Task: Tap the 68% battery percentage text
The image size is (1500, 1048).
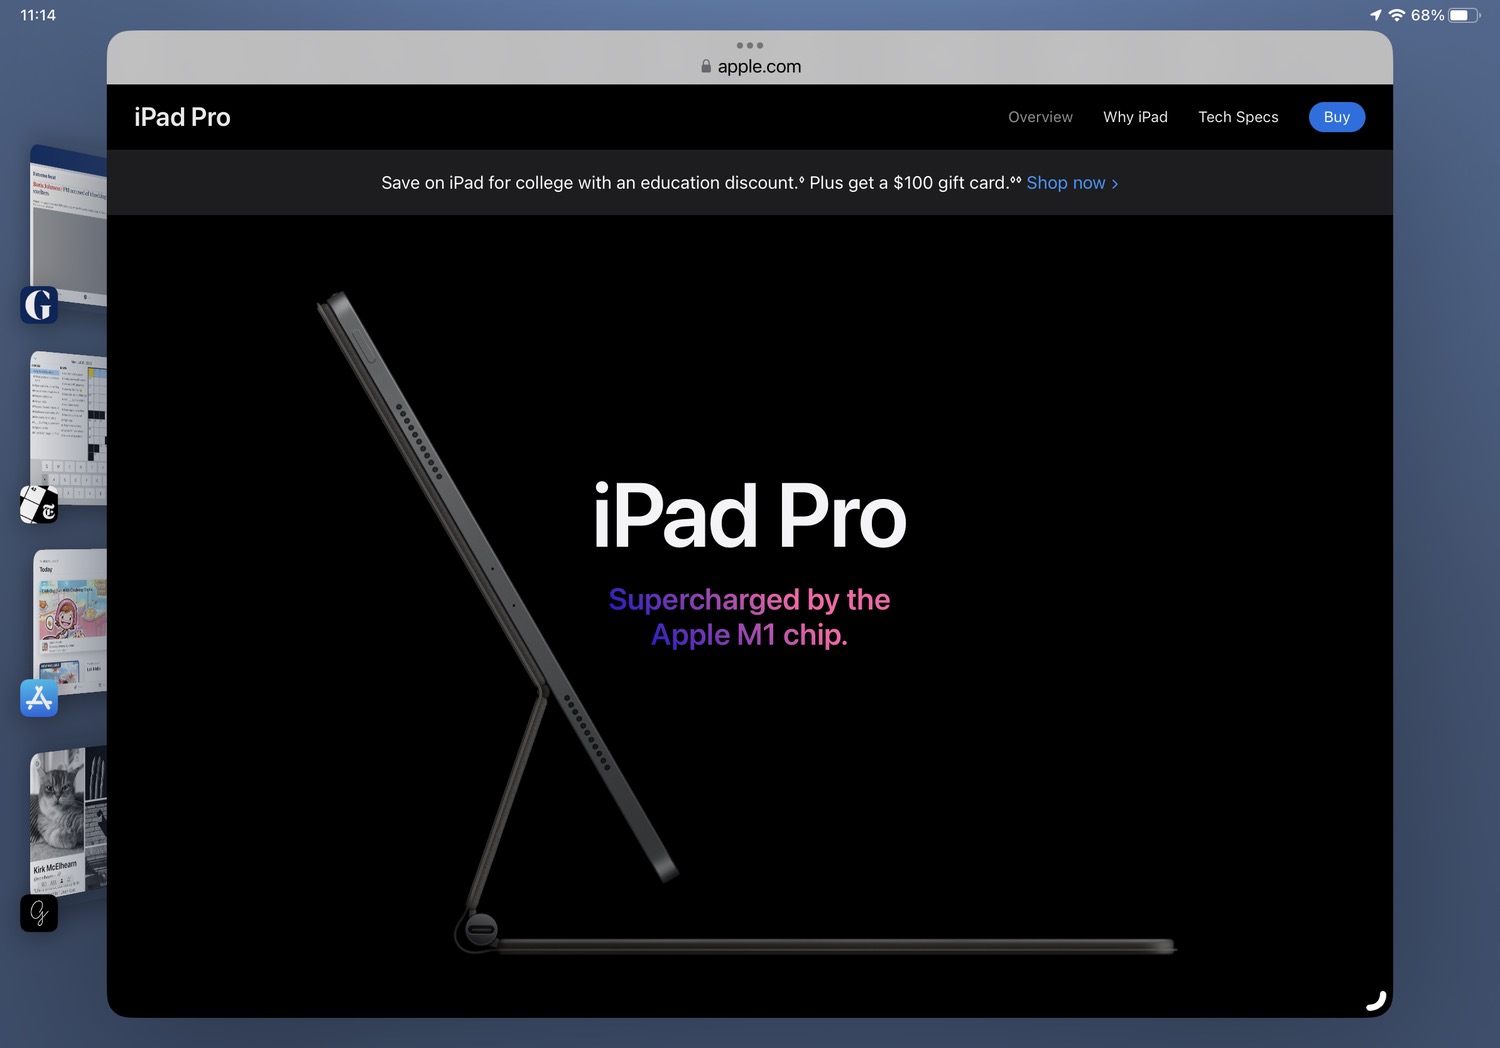Action: (x=1427, y=15)
